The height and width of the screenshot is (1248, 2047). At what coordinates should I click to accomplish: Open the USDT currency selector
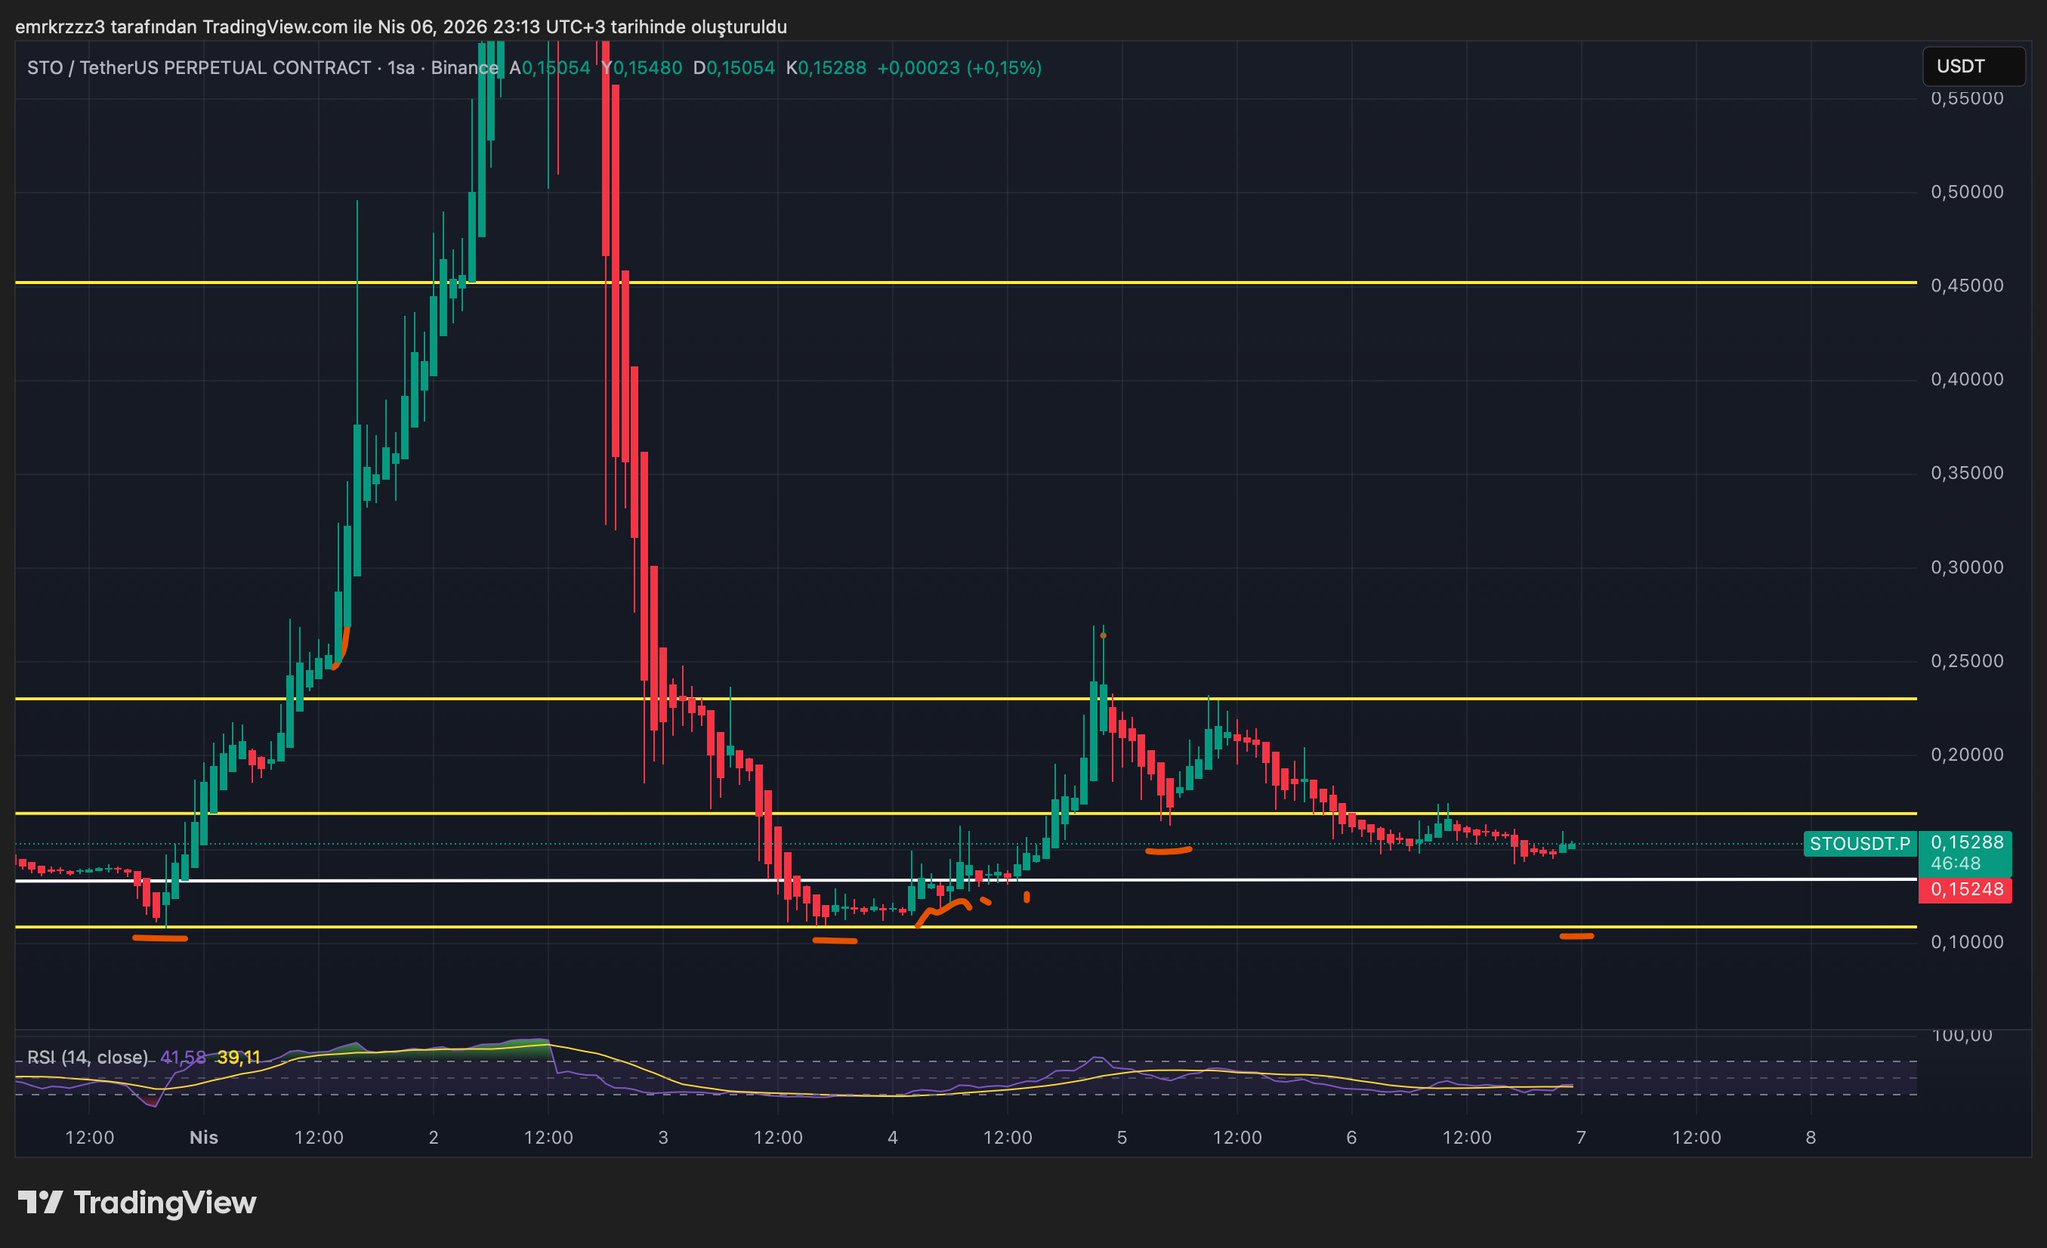[x=1972, y=67]
